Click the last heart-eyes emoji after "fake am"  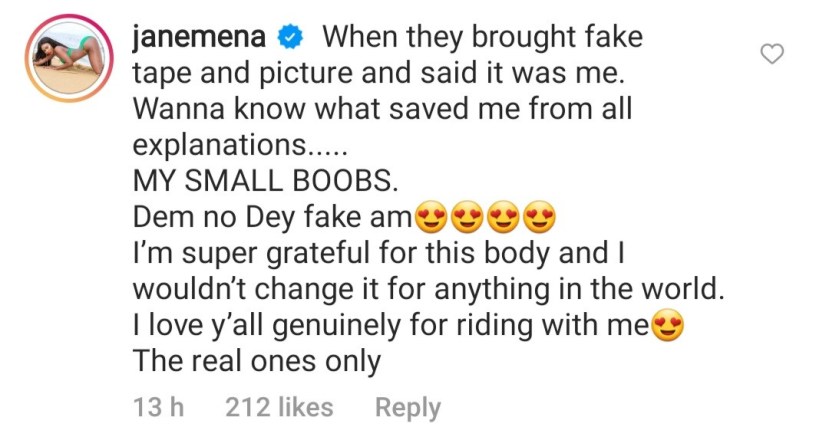pyautogui.click(x=540, y=217)
